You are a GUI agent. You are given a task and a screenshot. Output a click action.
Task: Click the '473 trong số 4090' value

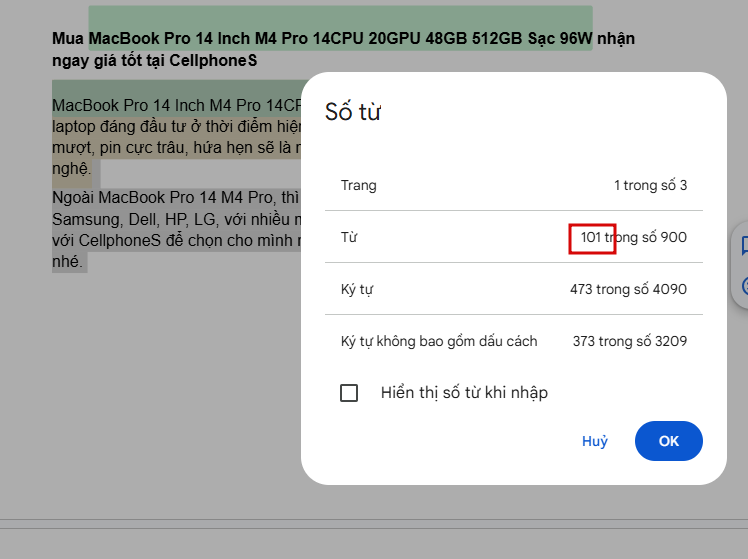coord(628,289)
